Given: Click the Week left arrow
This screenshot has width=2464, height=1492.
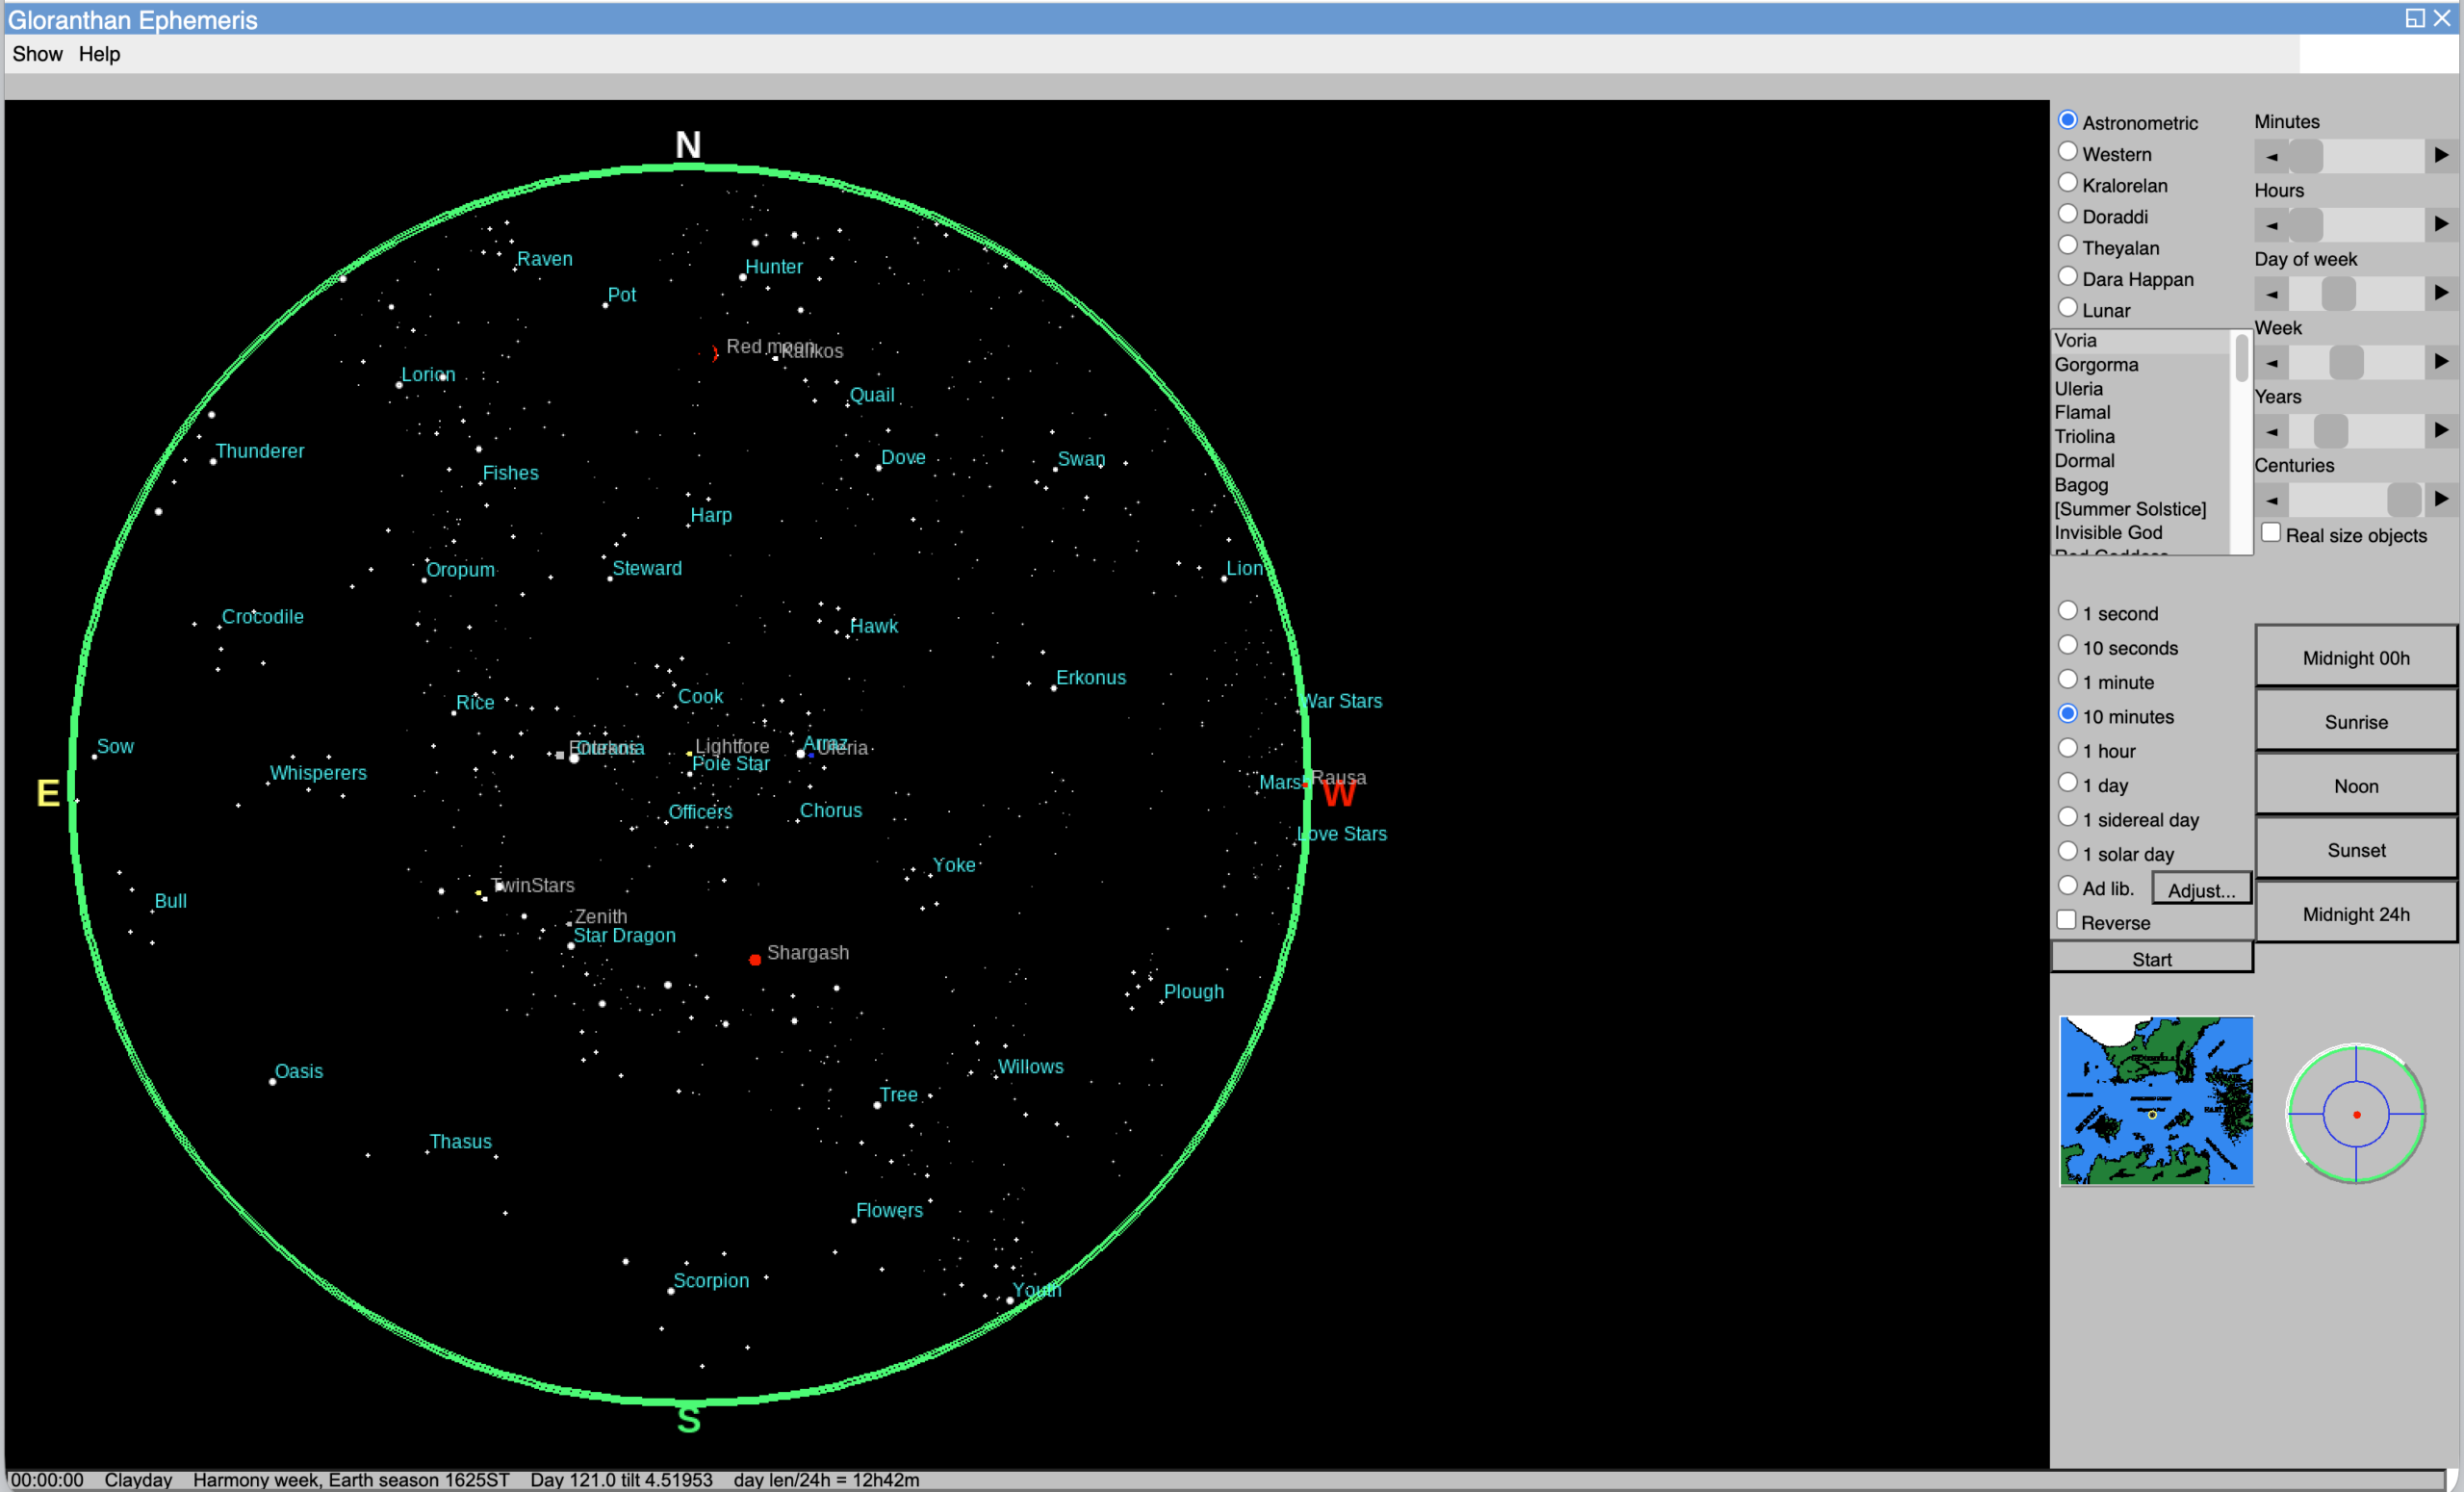Looking at the screenshot, I should click(x=2272, y=362).
